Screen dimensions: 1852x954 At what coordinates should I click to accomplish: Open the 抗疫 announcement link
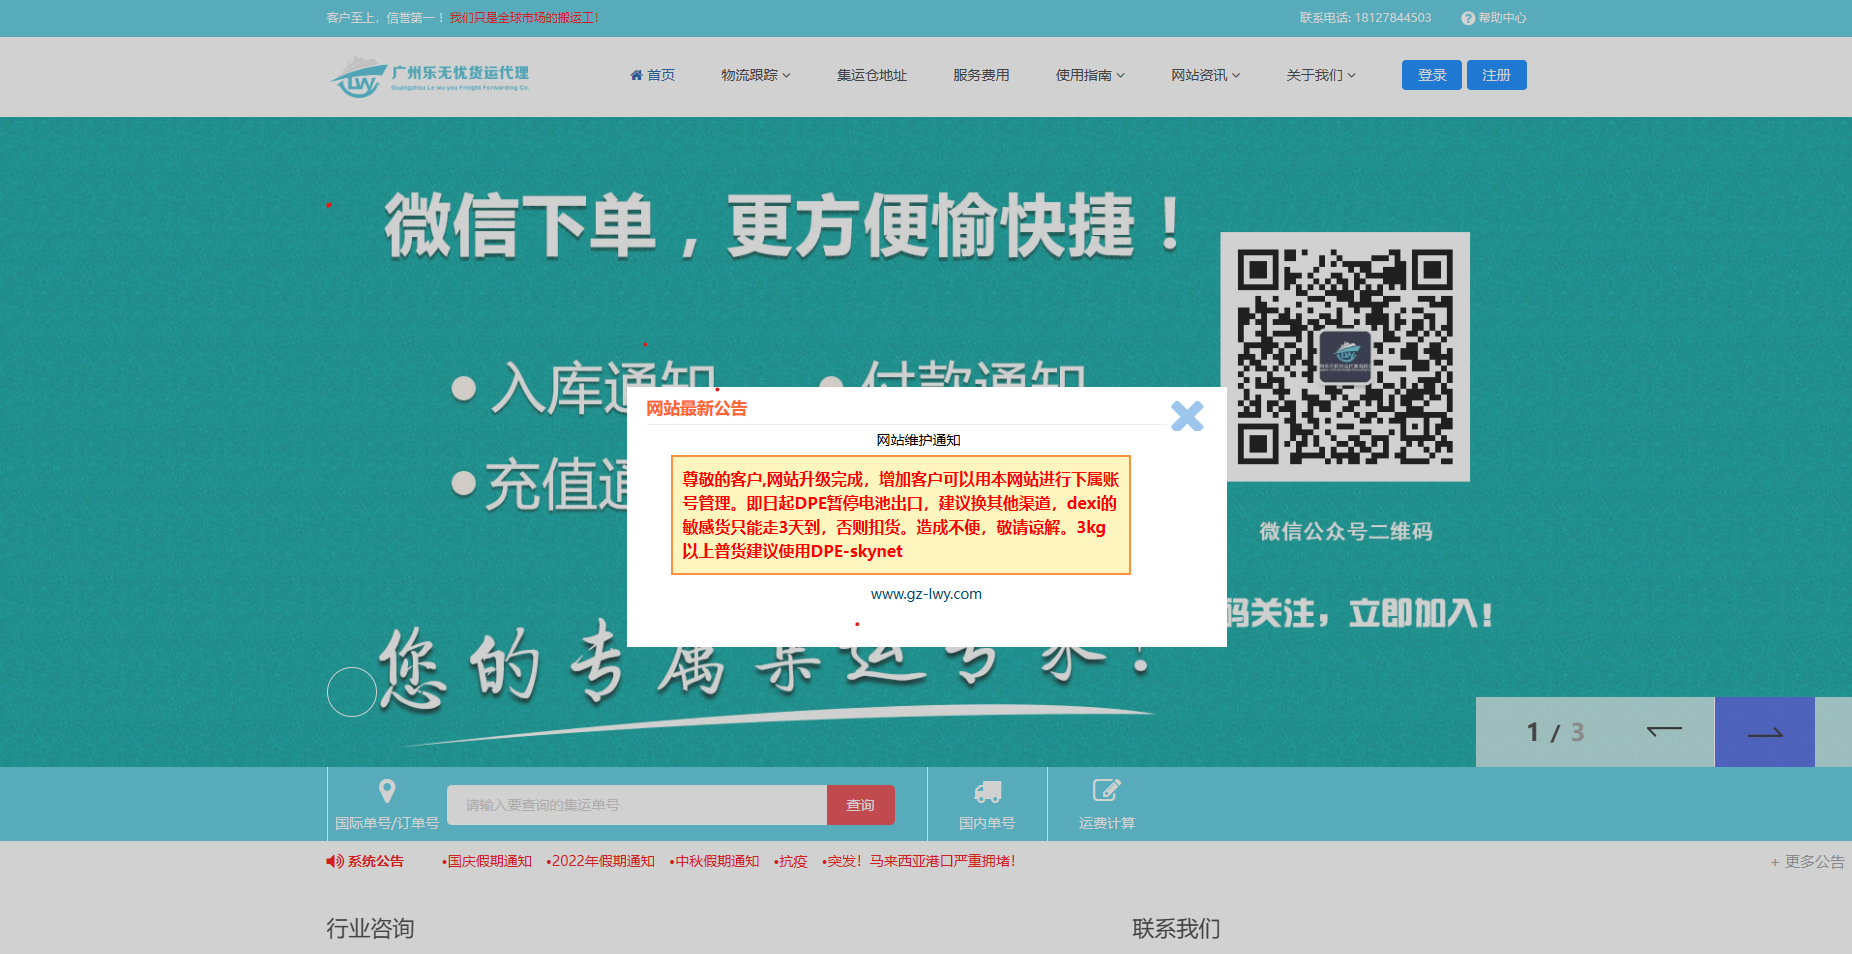point(790,861)
